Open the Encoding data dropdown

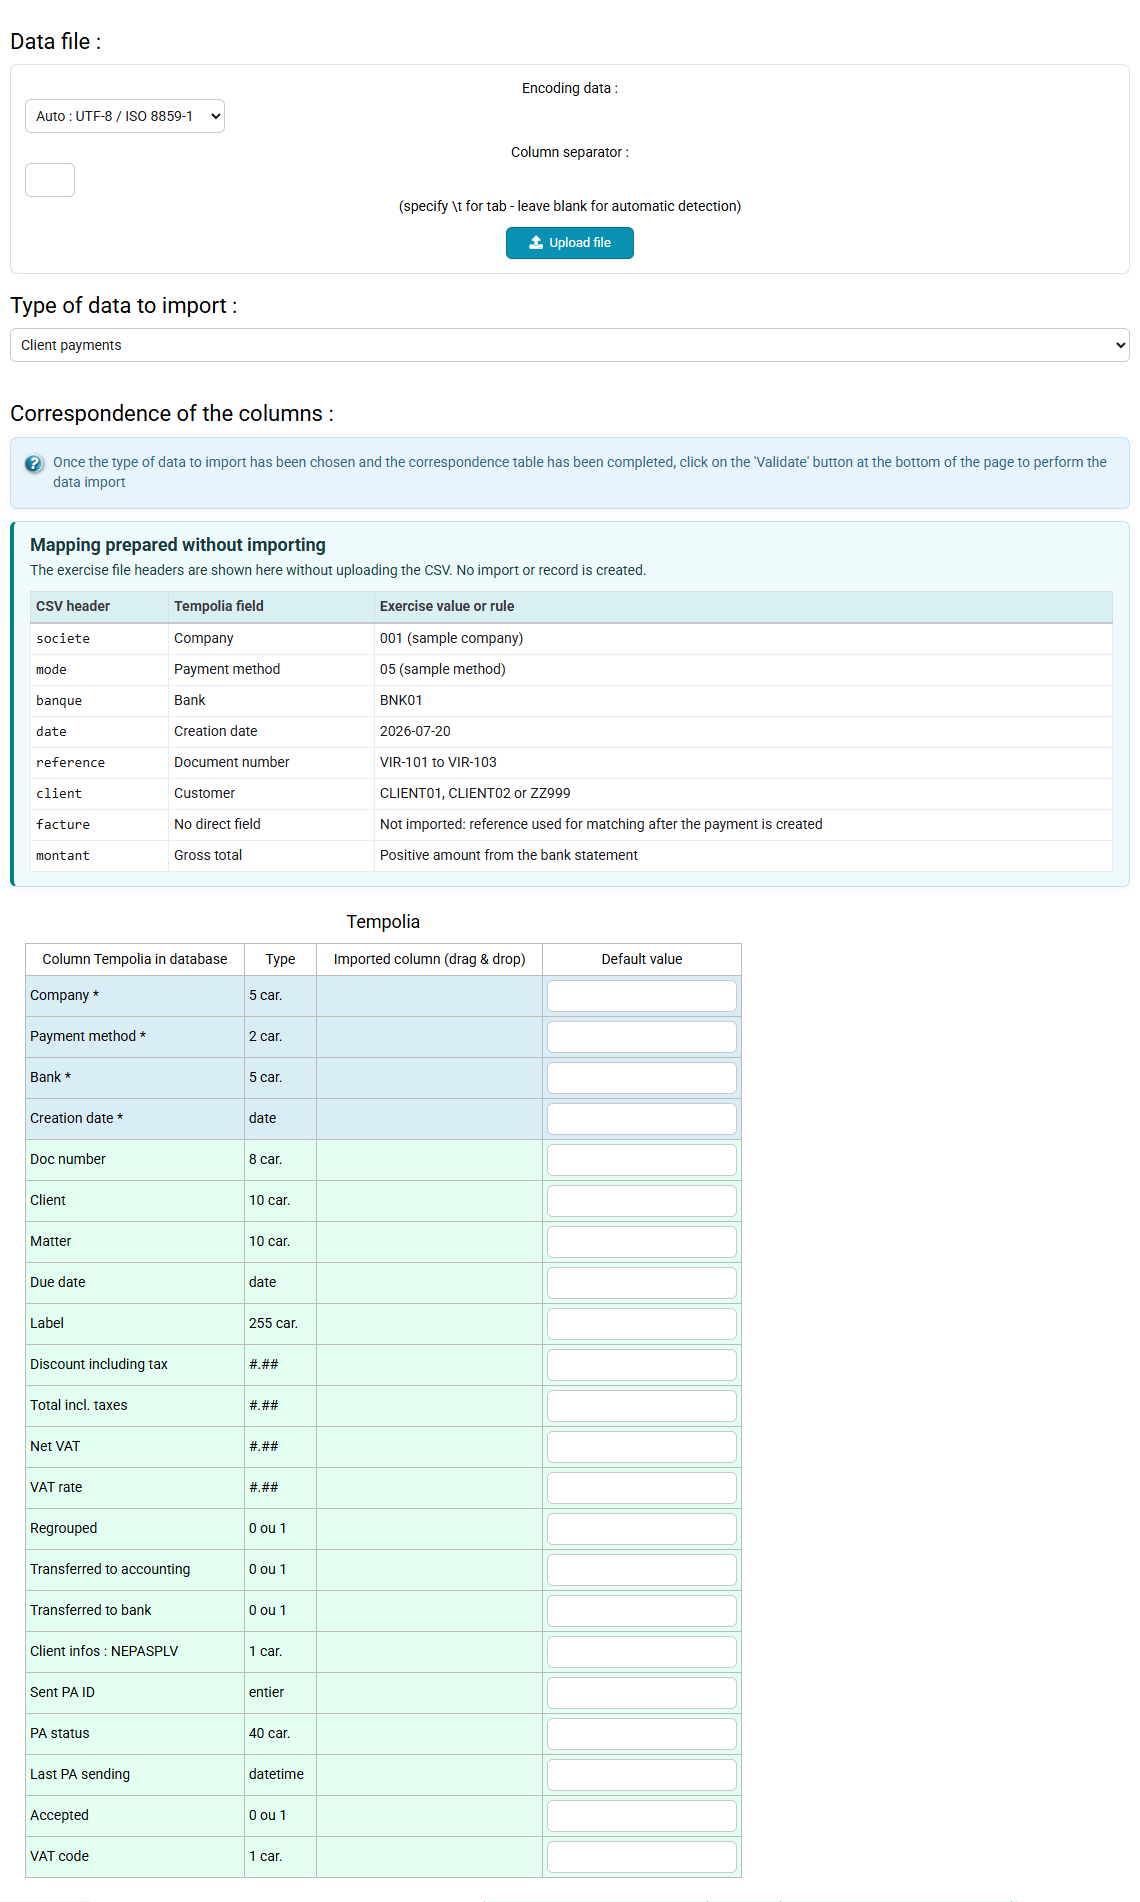point(125,116)
